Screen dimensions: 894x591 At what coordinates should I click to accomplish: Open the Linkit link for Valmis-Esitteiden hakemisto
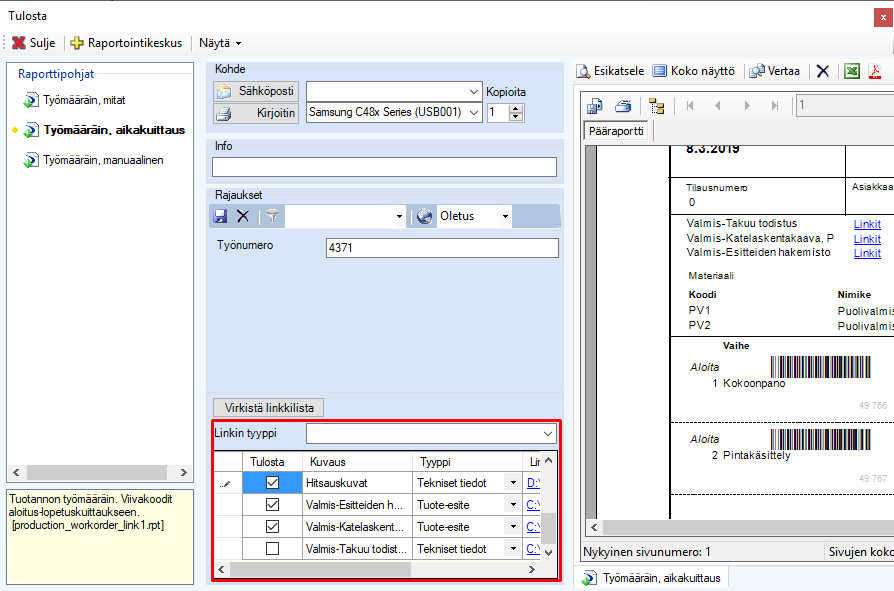coord(867,253)
